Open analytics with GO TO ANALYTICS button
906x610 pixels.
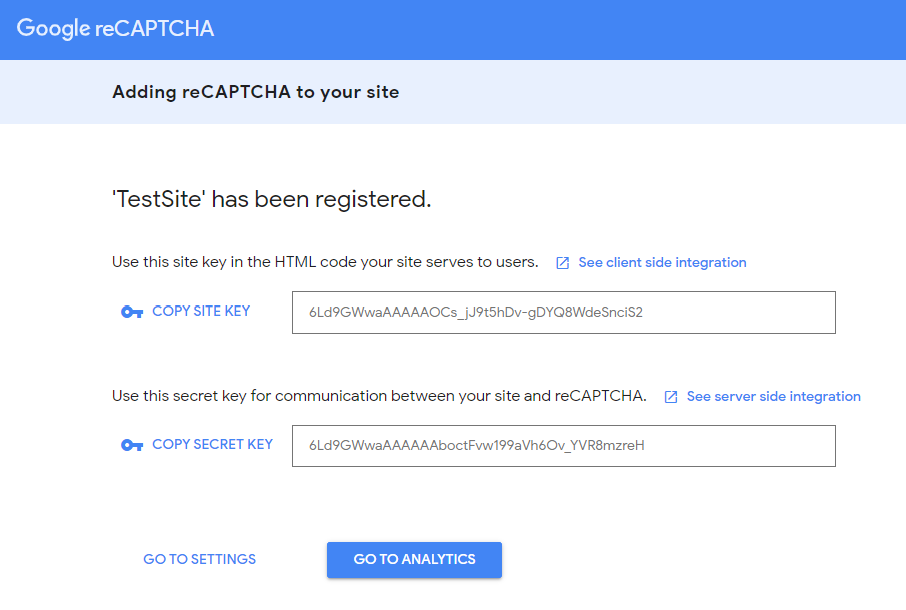point(414,560)
